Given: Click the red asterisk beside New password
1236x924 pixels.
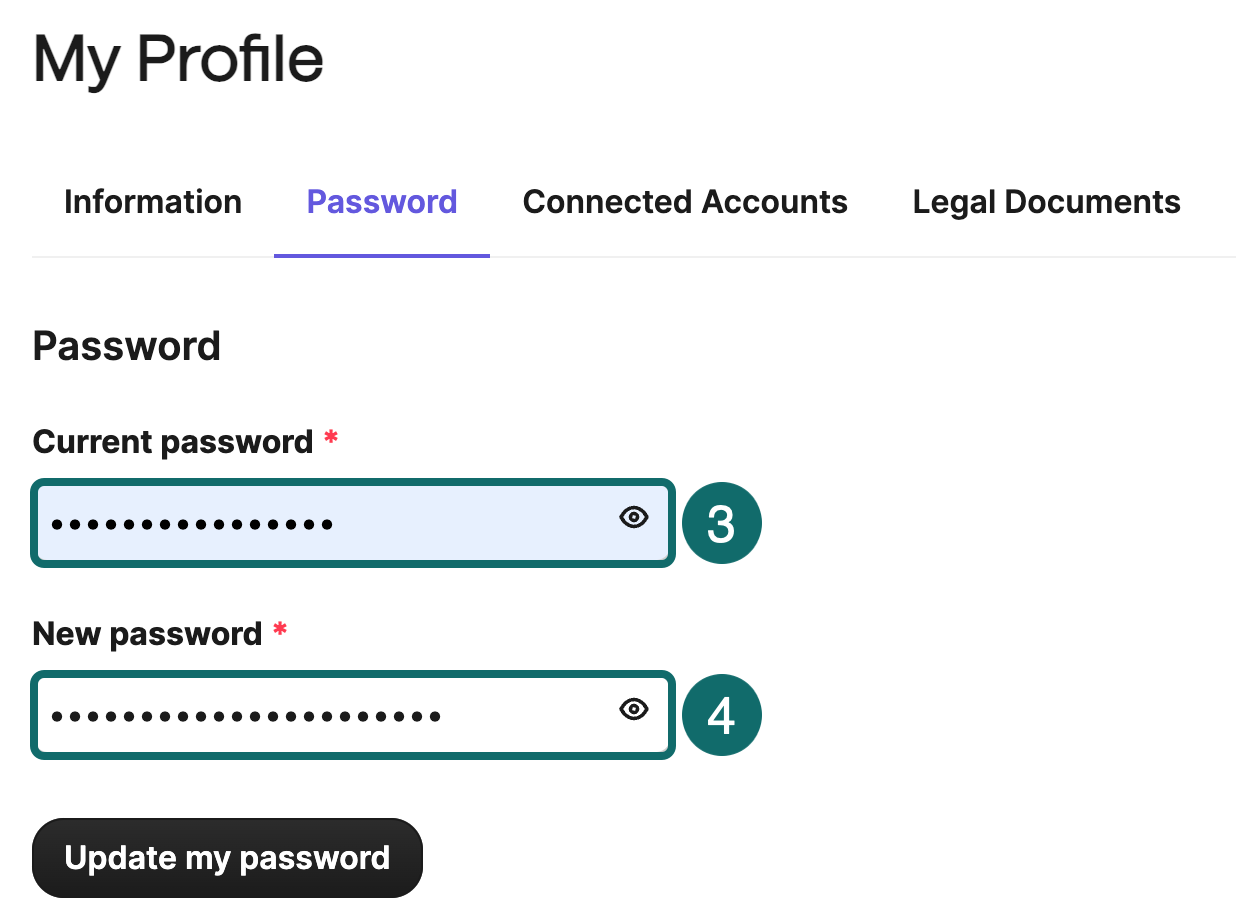Looking at the screenshot, I should click(280, 631).
